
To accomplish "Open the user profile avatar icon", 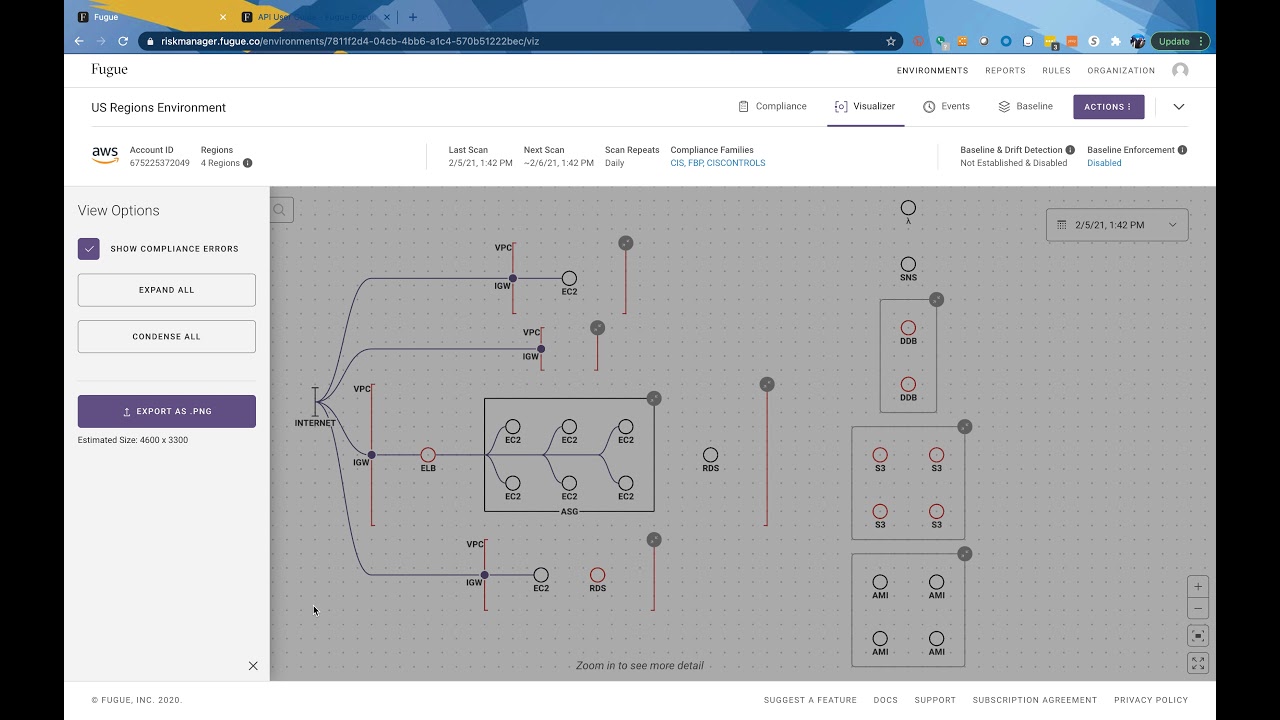I will pyautogui.click(x=1180, y=70).
